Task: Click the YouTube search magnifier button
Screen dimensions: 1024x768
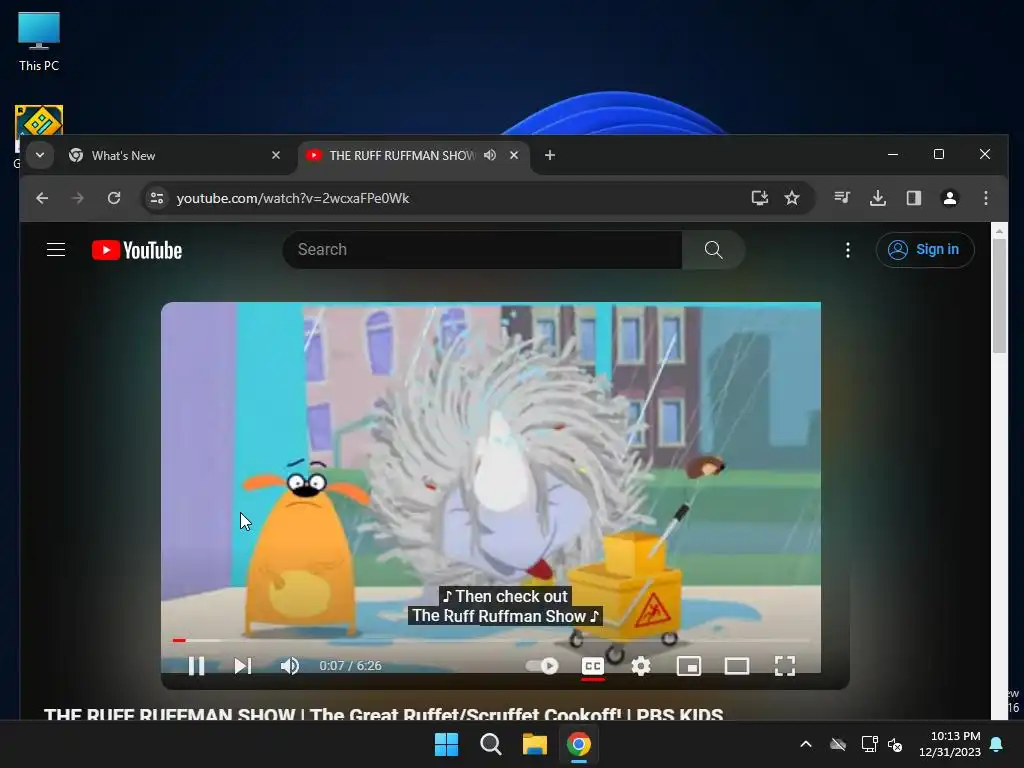Action: click(713, 249)
